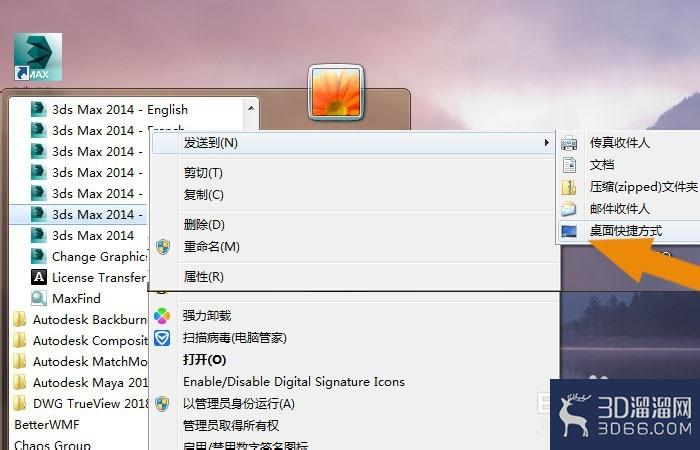The image size is (700, 450).
Task: Click the icon beside 3ds Max 2014 - English
Action: pos(38,109)
